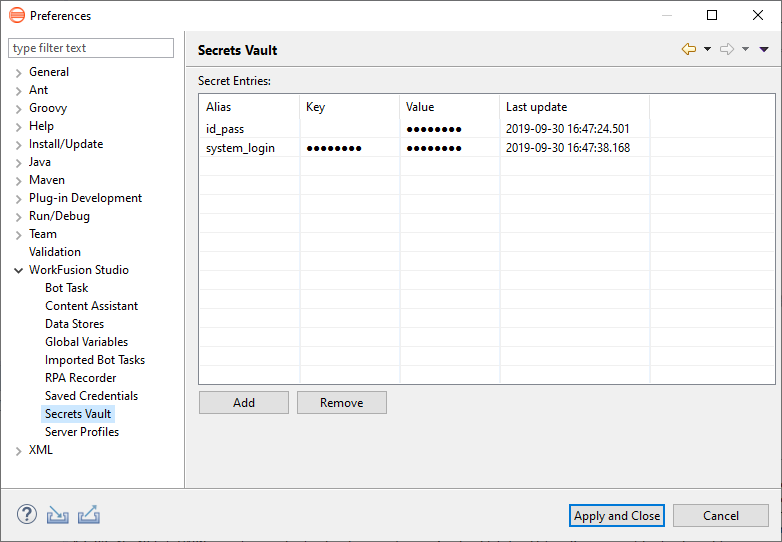Click Apply and Close button
Image resolution: width=782 pixels, height=542 pixels.
617,516
